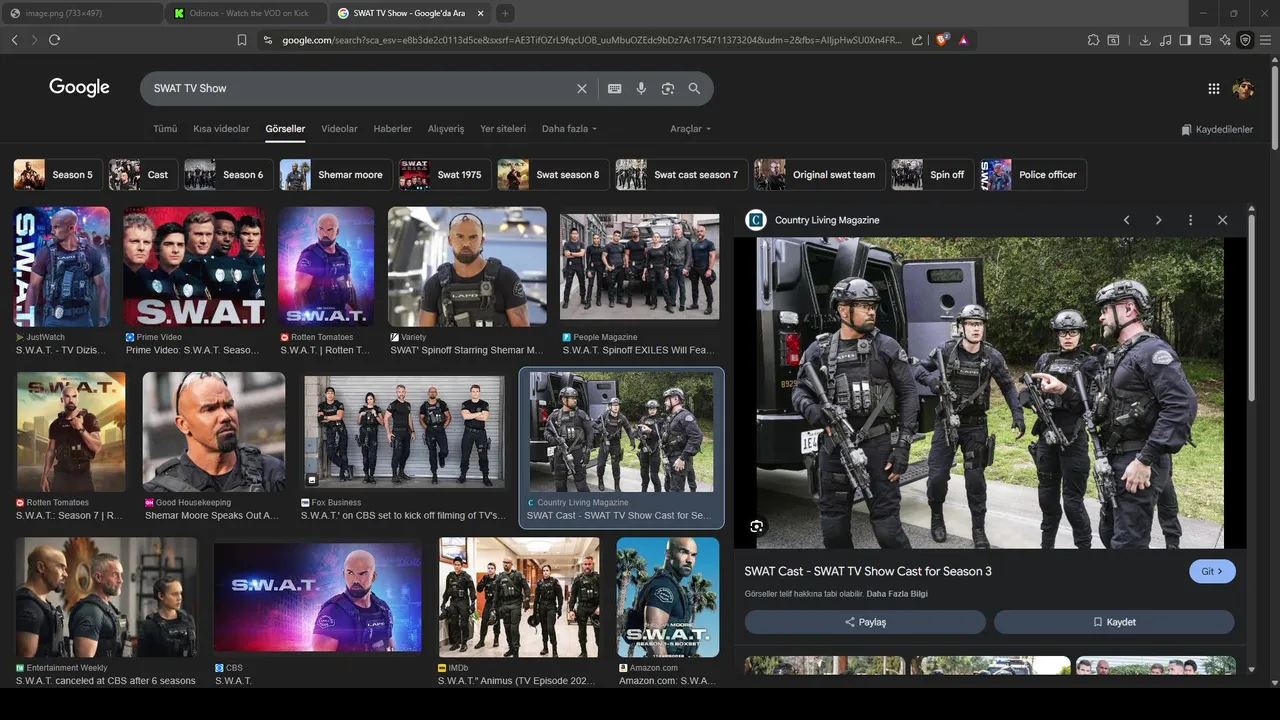This screenshot has height=720, width=1280.
Task: Open the 'Yer siteleri' search tab
Action: click(x=503, y=129)
